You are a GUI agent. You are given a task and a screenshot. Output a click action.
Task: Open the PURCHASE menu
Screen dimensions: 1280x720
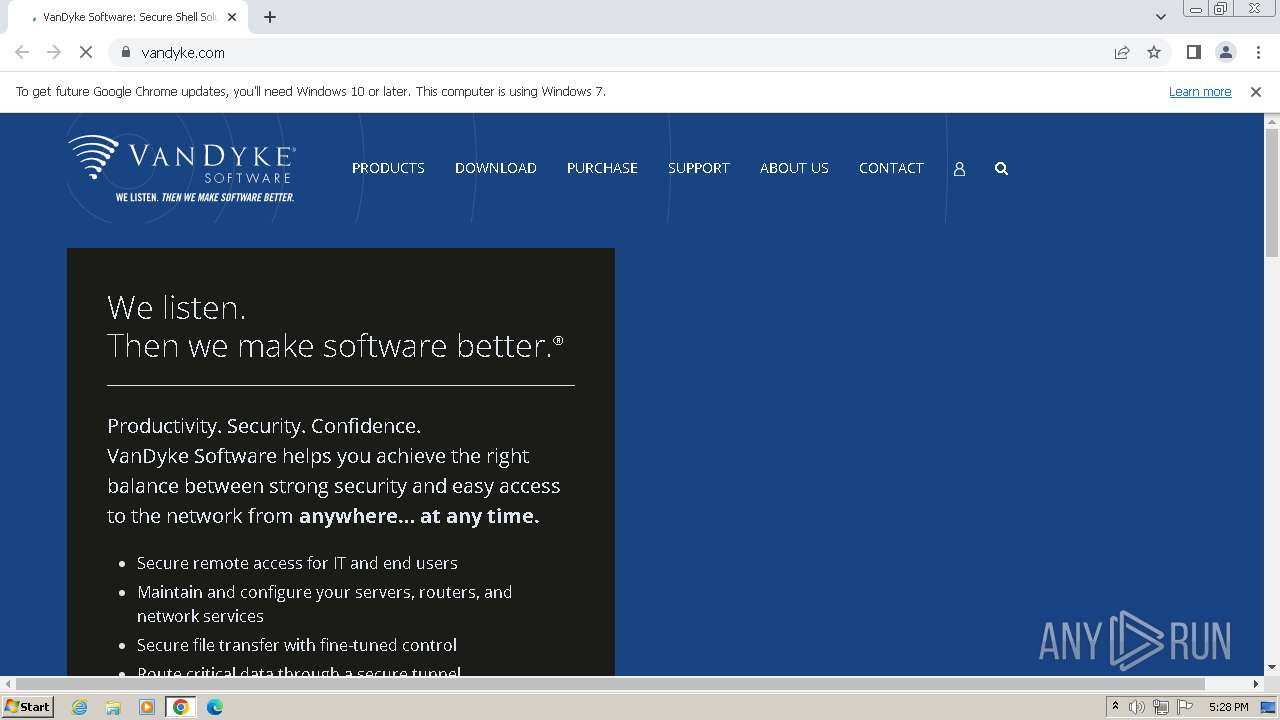pyautogui.click(x=602, y=168)
